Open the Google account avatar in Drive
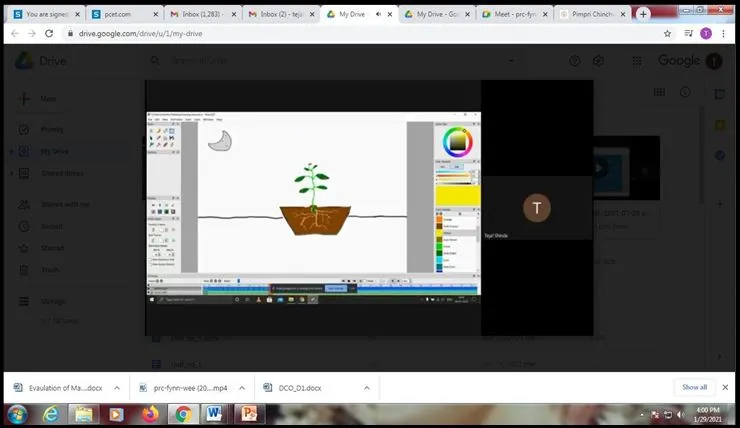Screen dimensions: 740x428 point(714,61)
